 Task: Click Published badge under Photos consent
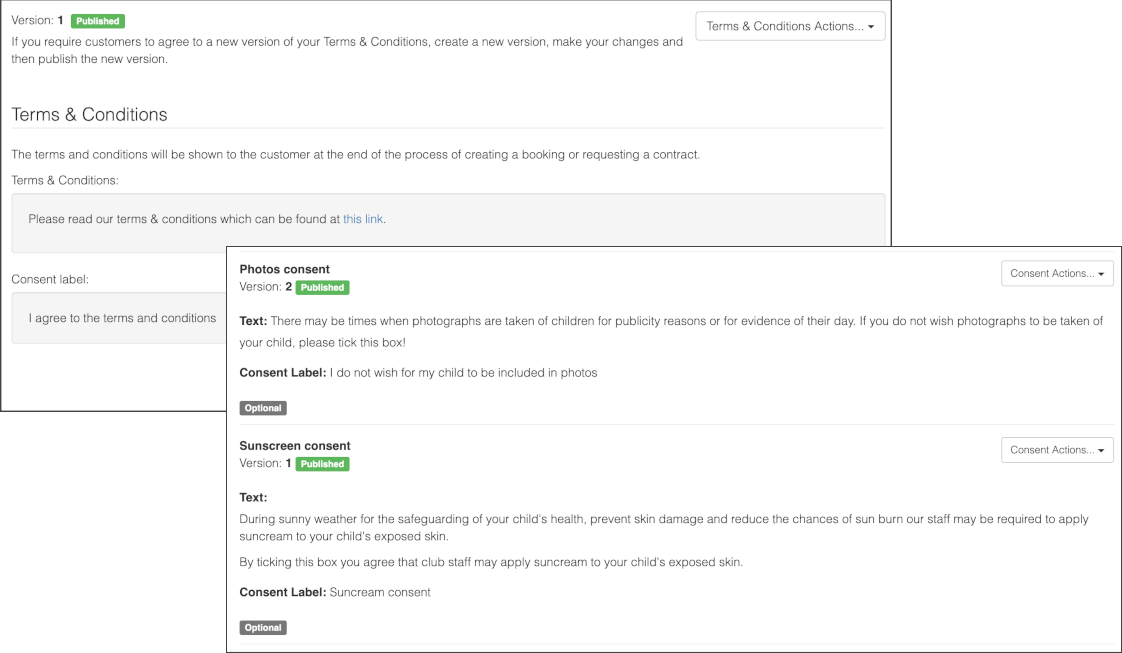pyautogui.click(x=322, y=288)
